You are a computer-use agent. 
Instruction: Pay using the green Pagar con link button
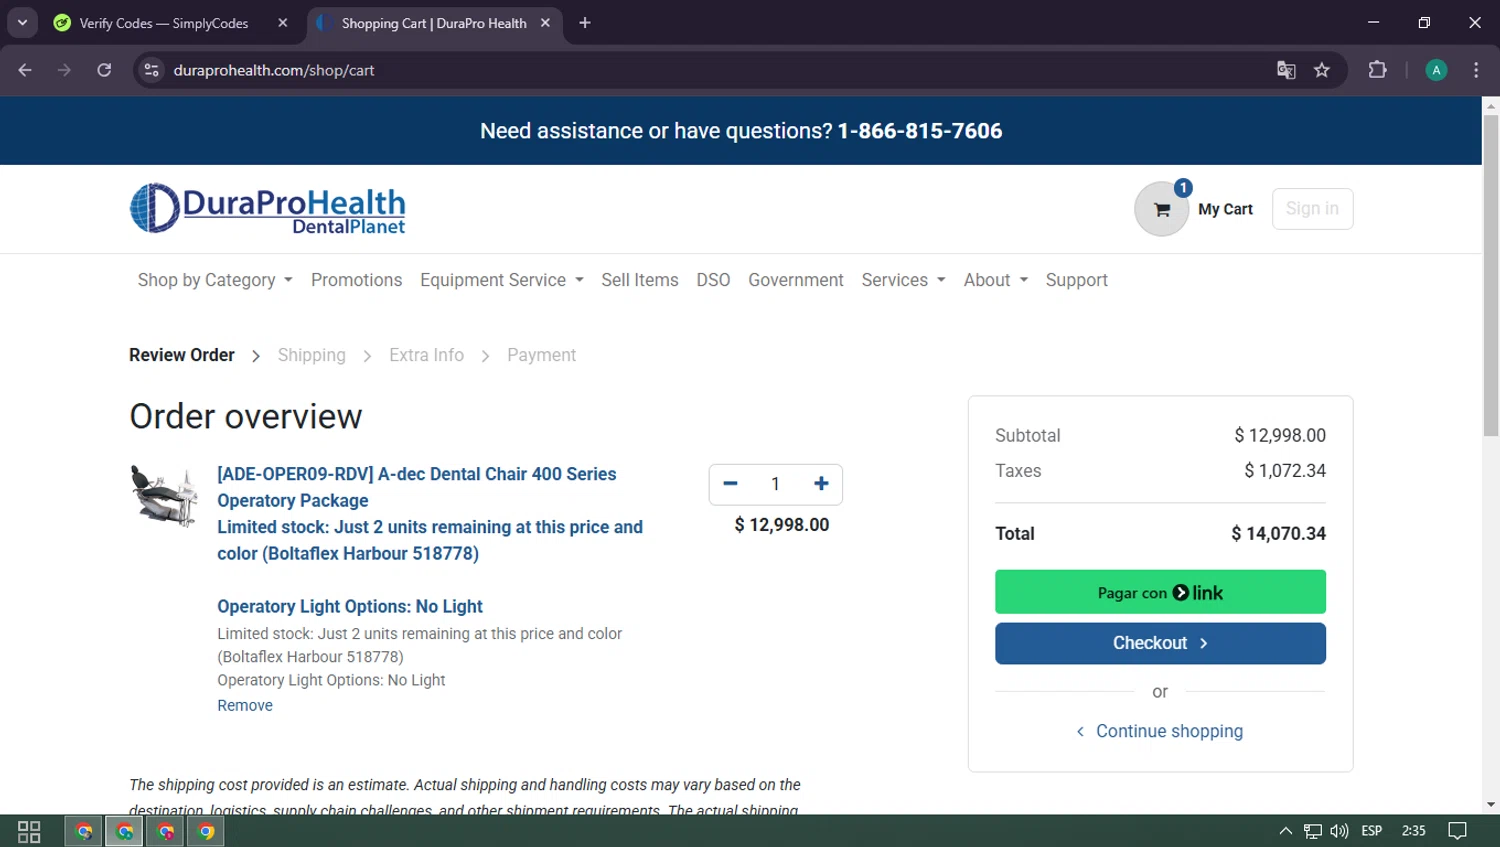click(1160, 592)
